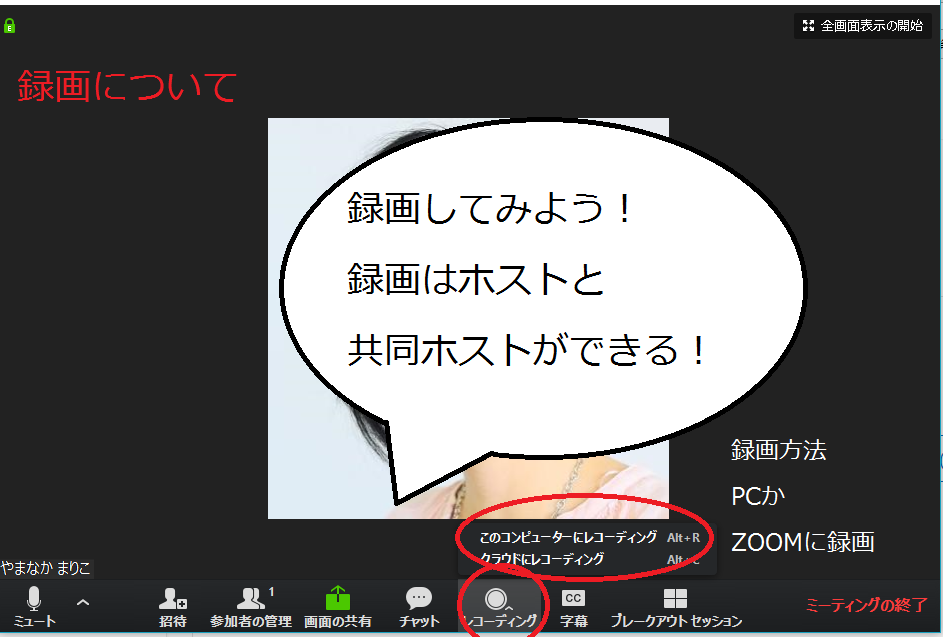This screenshot has height=637, width=943.
Task: Open the チャット chat icon
Action: (x=419, y=607)
